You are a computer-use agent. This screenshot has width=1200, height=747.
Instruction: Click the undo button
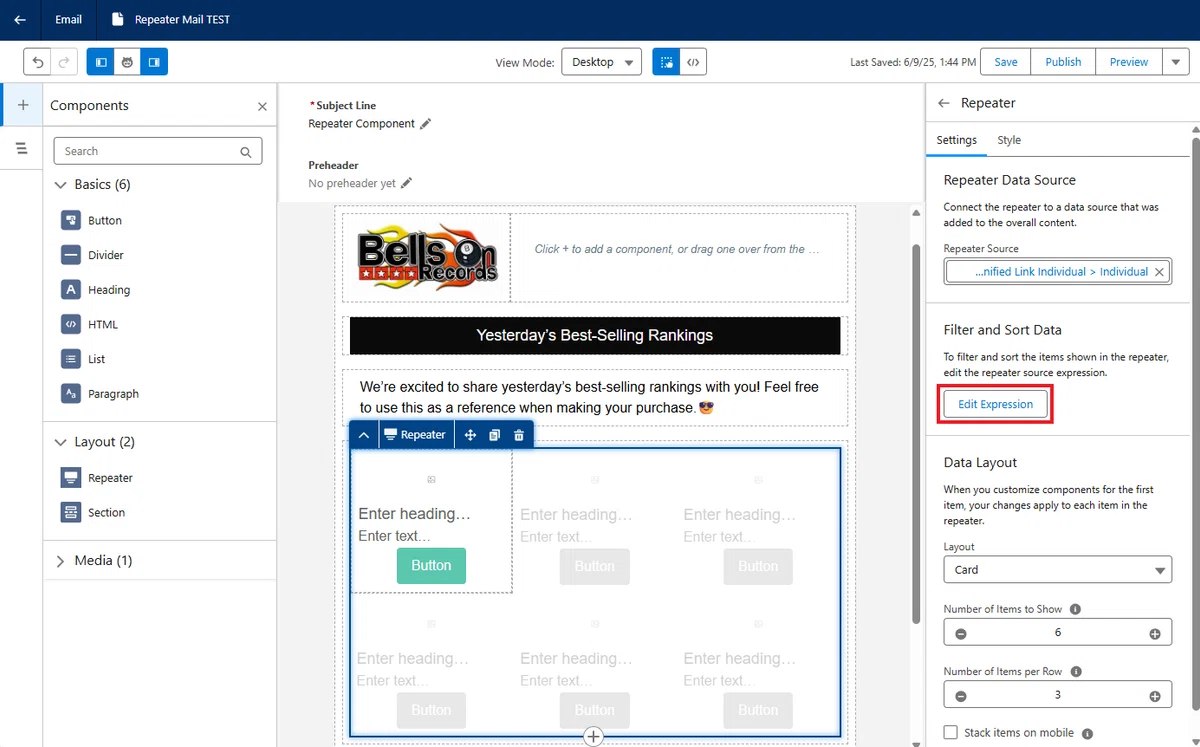(38, 62)
